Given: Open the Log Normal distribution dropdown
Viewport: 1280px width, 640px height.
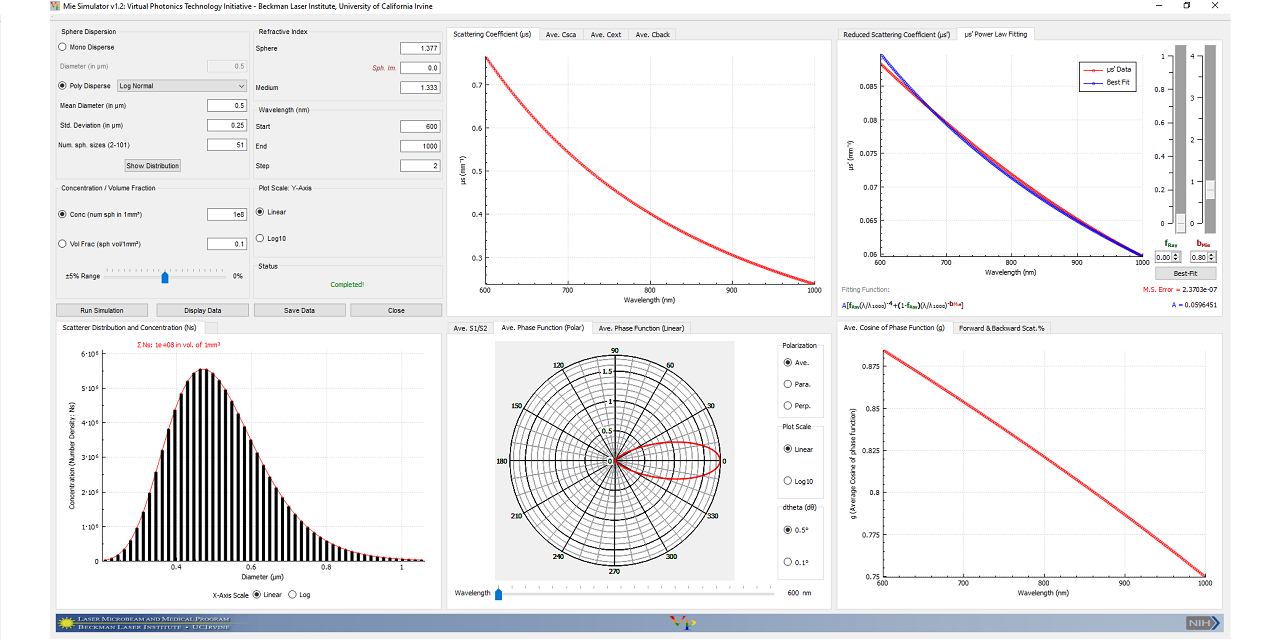Looking at the screenshot, I should click(182, 86).
